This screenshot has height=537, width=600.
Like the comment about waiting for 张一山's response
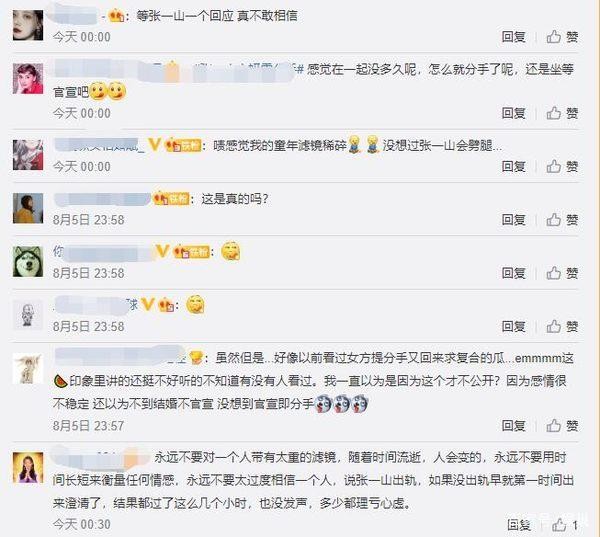pos(562,37)
